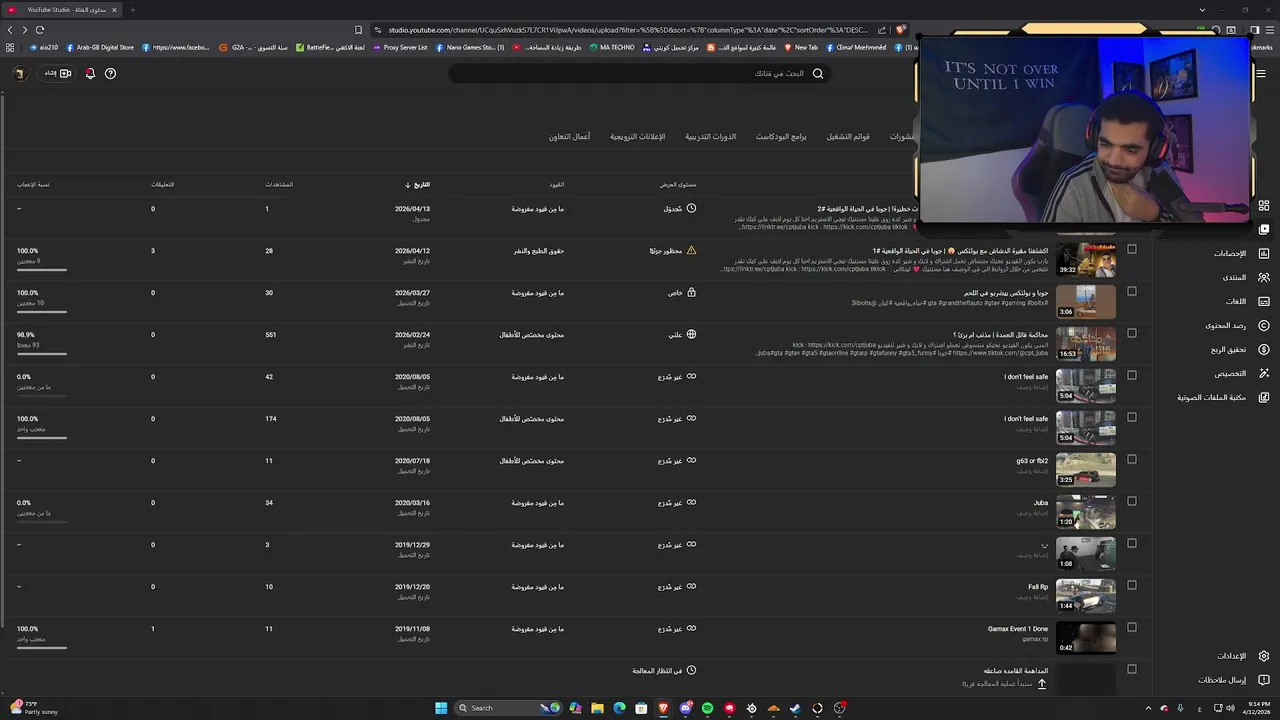Click the browser reload icon
The height and width of the screenshot is (720, 1280).
pos(40,30)
